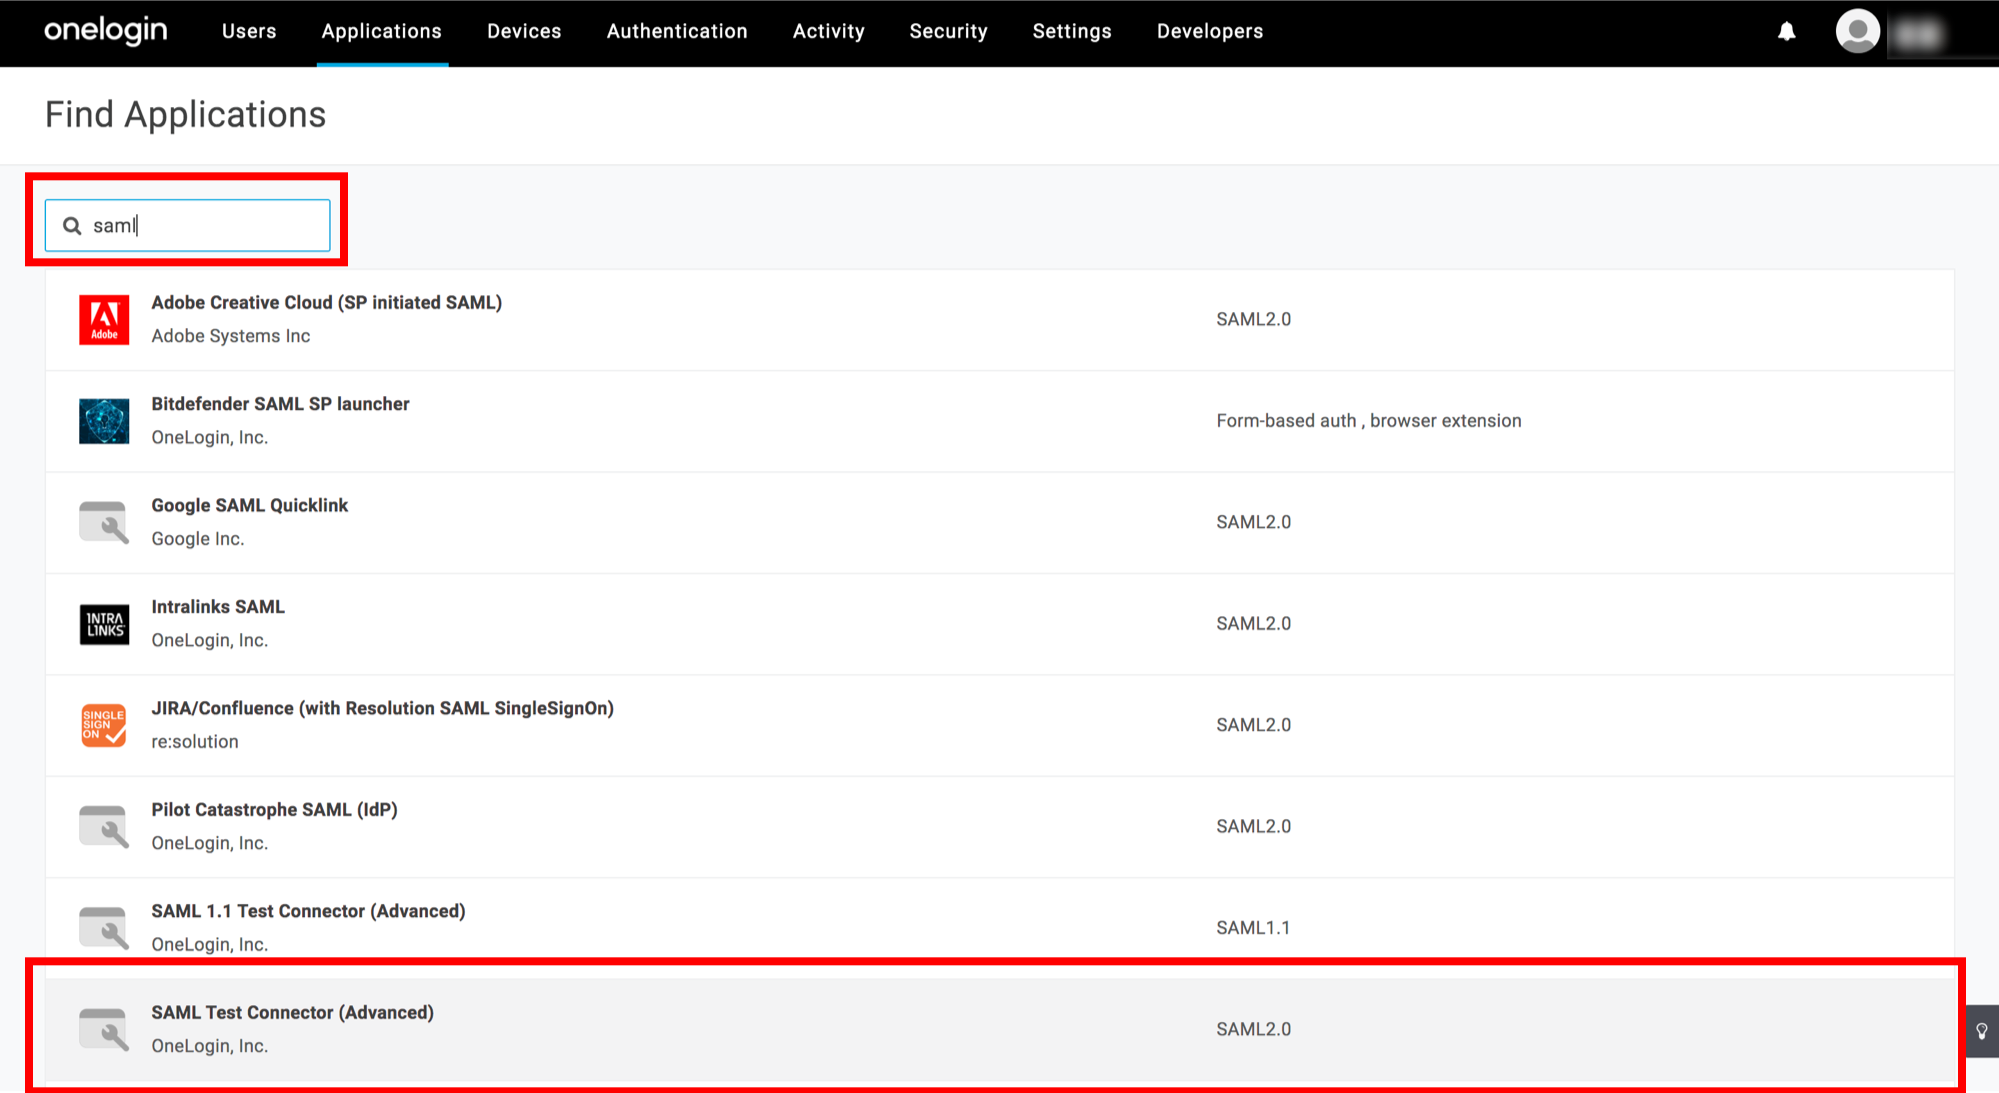Click SAML2.0 label in Adobe row

1253,320
